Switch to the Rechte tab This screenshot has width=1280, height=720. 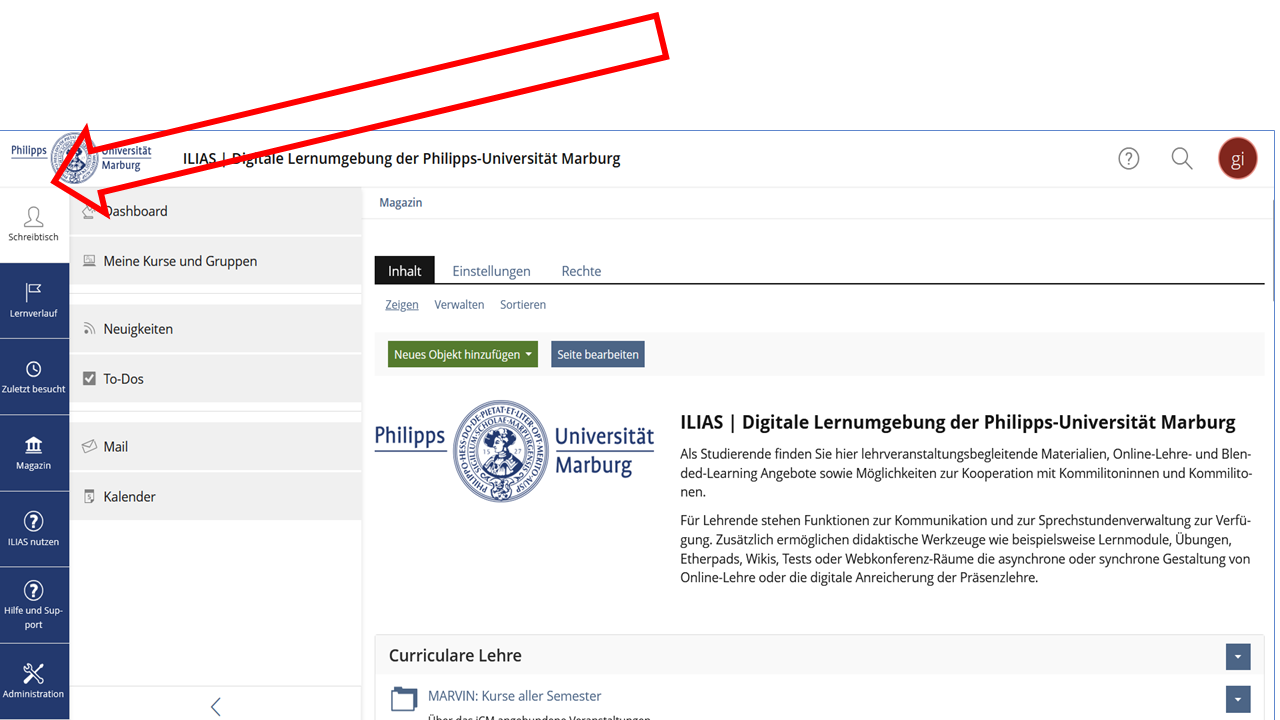click(x=581, y=271)
